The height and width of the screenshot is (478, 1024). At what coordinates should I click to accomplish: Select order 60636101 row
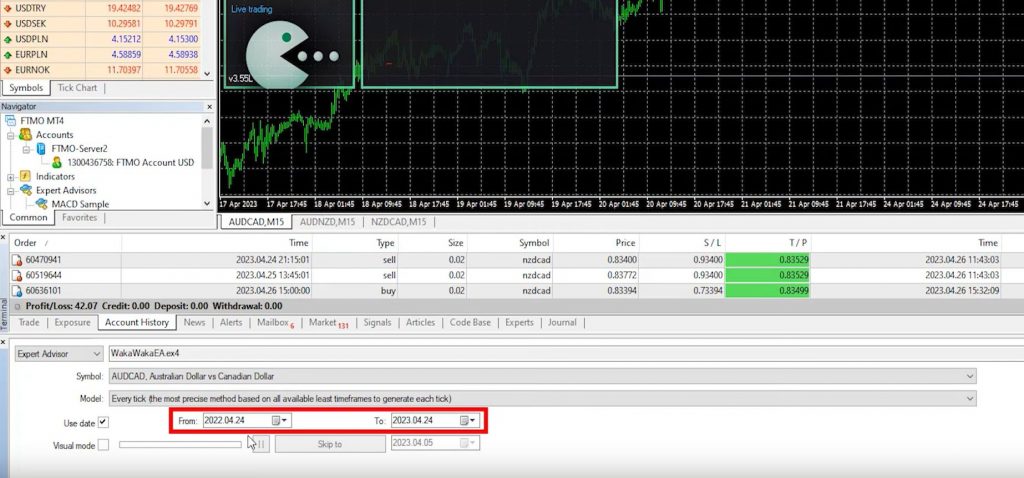pos(516,291)
